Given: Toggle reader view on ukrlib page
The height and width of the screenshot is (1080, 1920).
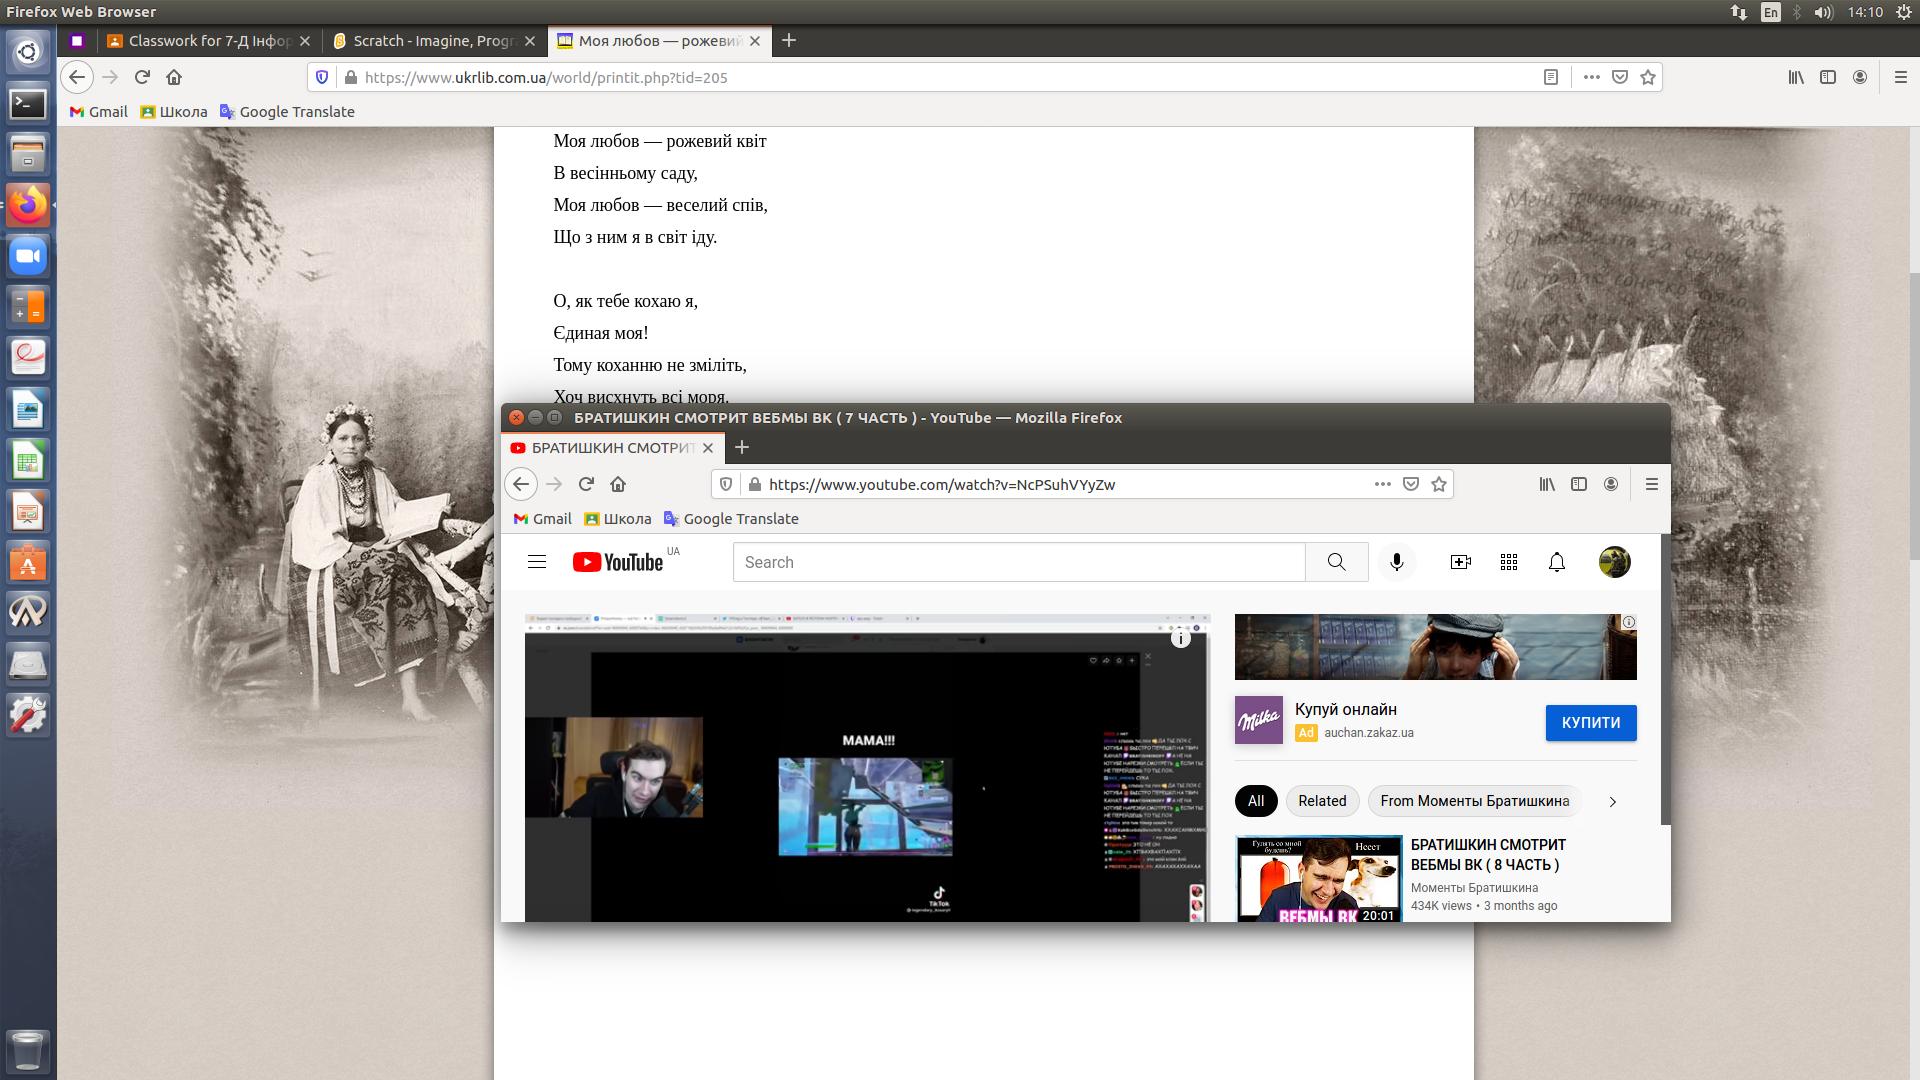Looking at the screenshot, I should point(1551,77).
